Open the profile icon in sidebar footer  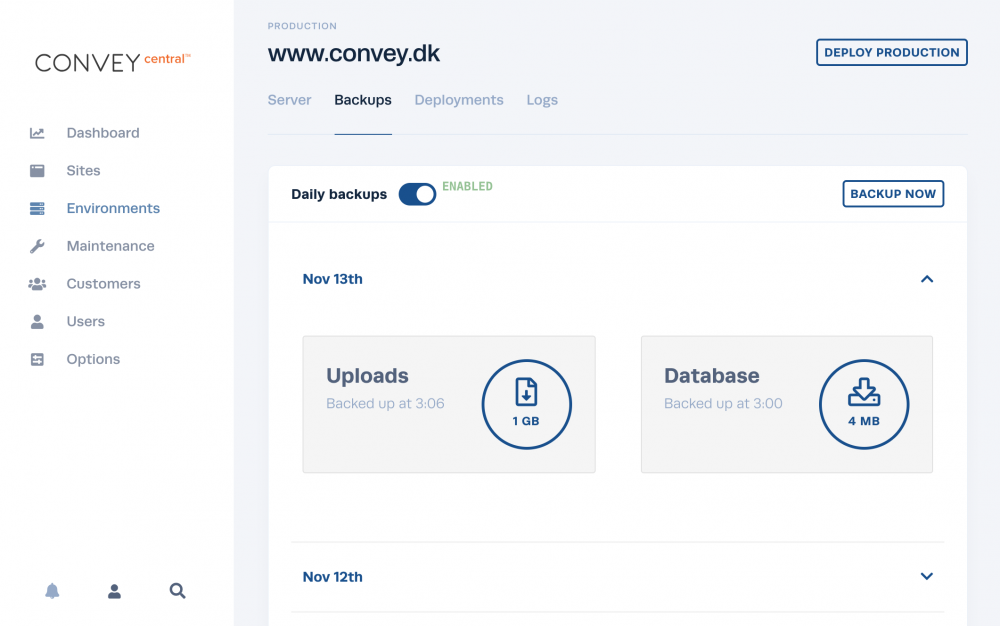[x=114, y=591]
